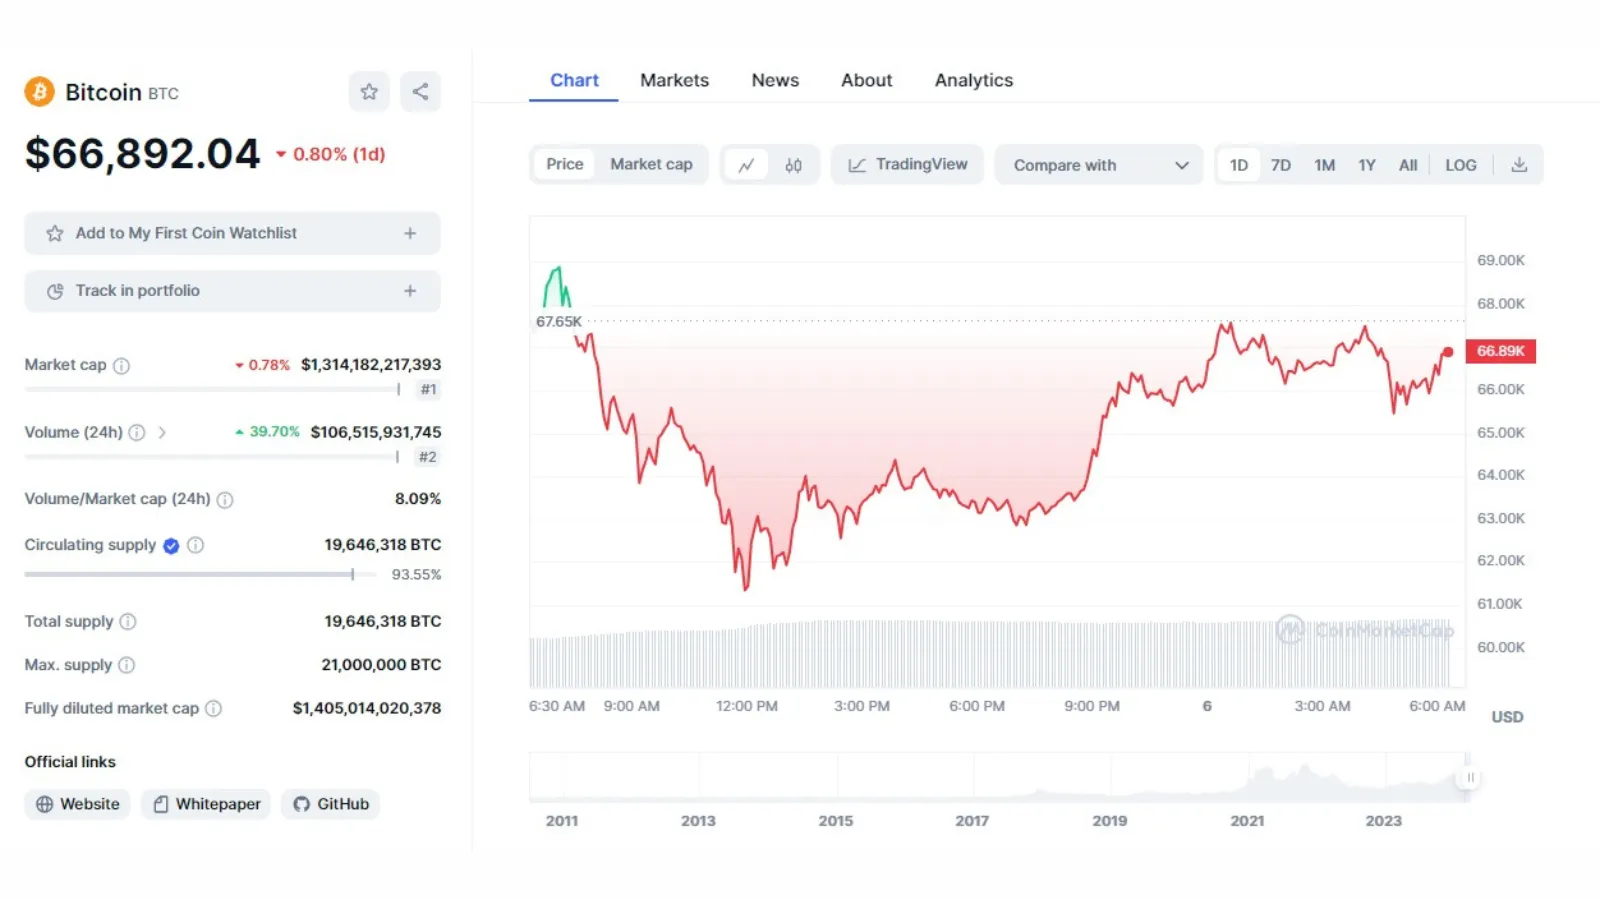
Task: Switch to the Markets tab
Action: (675, 80)
